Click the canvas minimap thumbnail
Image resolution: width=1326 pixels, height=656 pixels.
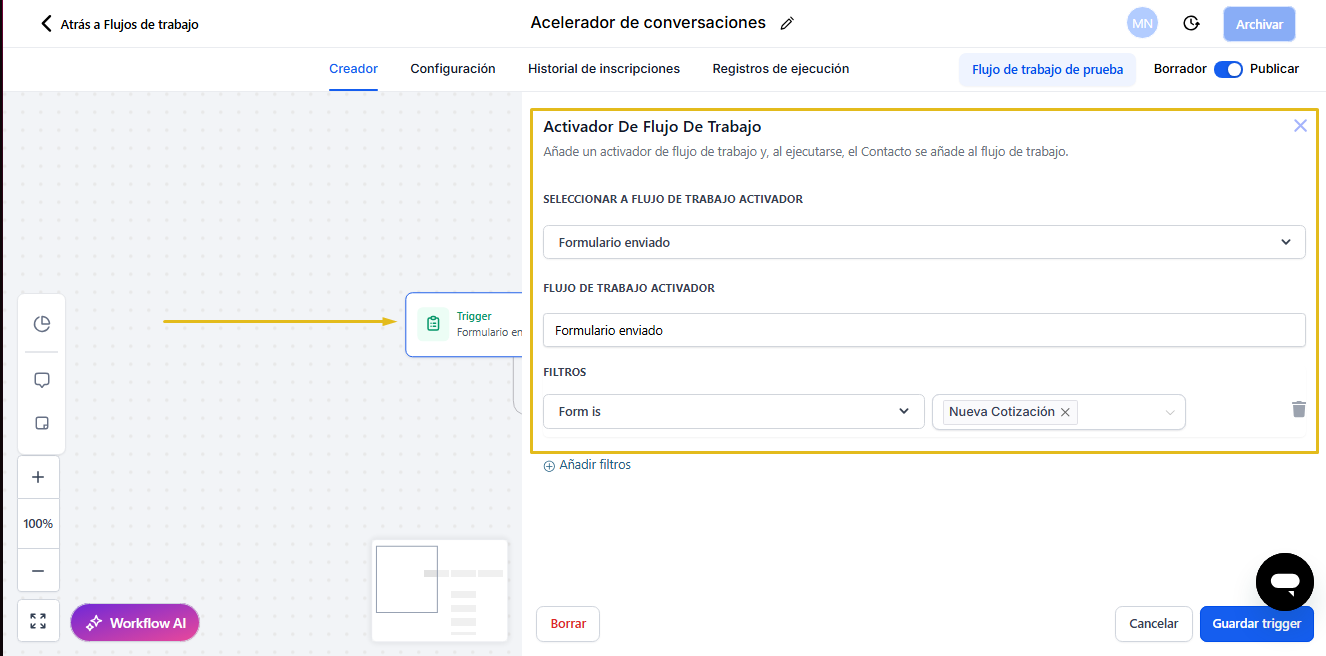point(440,590)
